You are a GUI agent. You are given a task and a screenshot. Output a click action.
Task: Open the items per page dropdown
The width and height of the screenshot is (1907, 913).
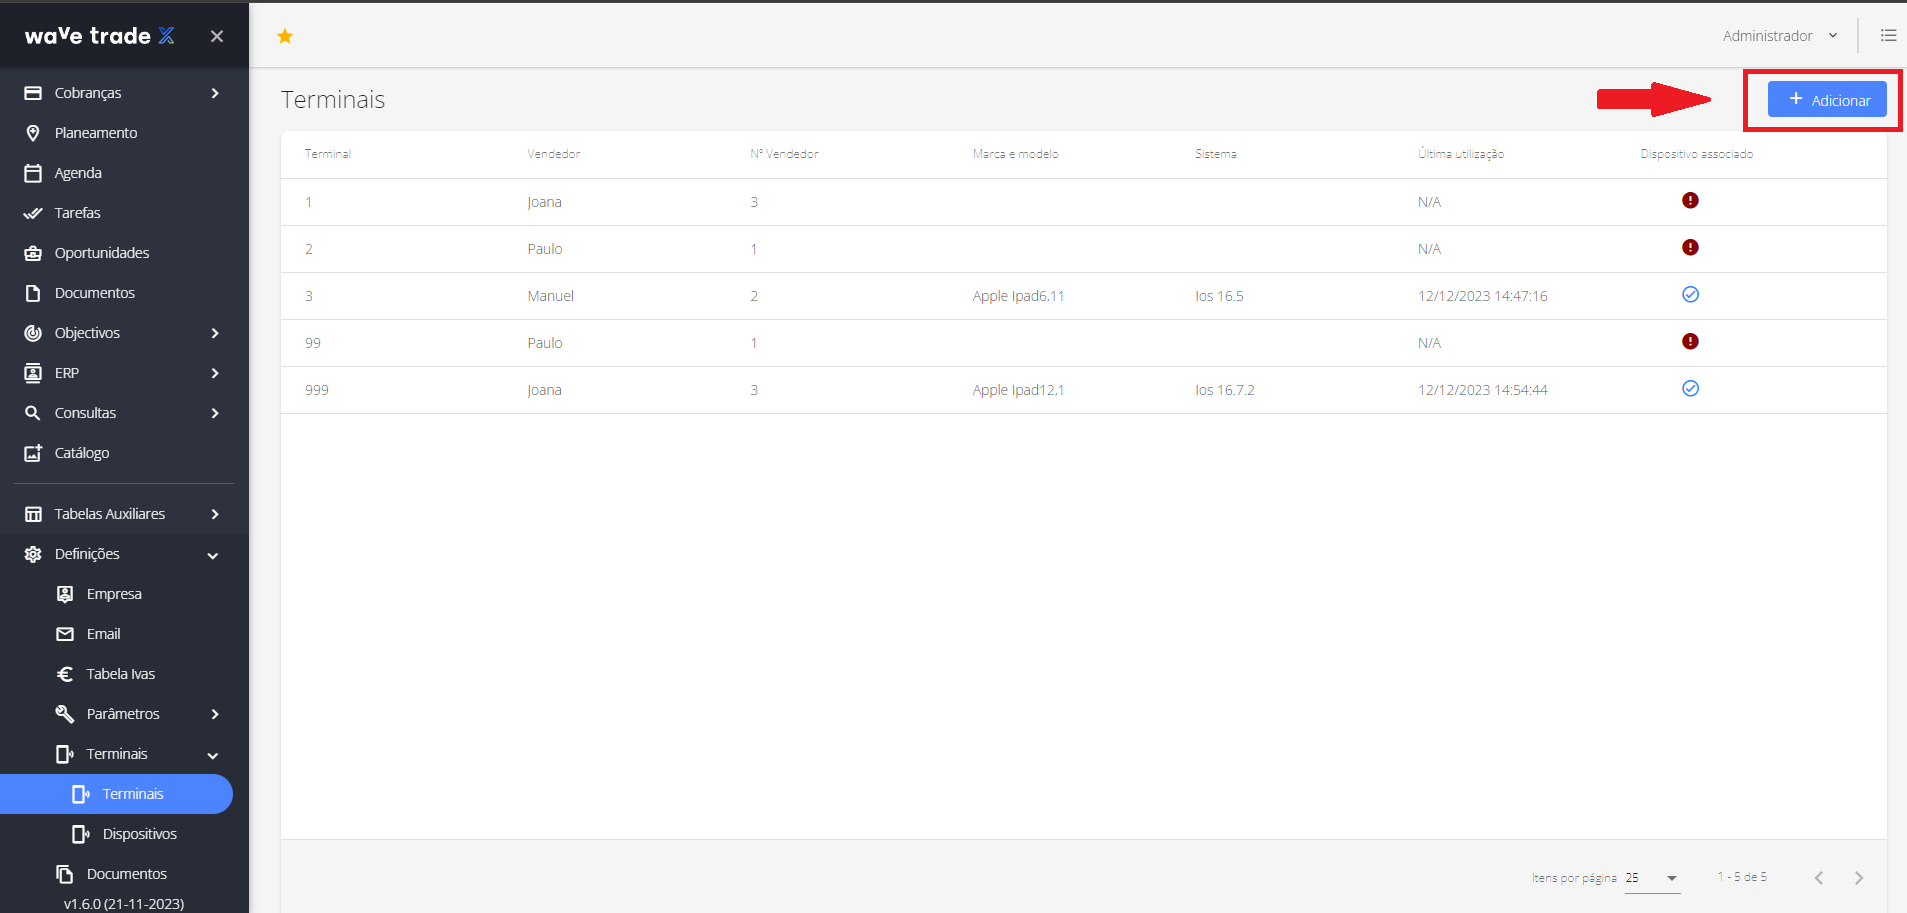tap(1652, 878)
